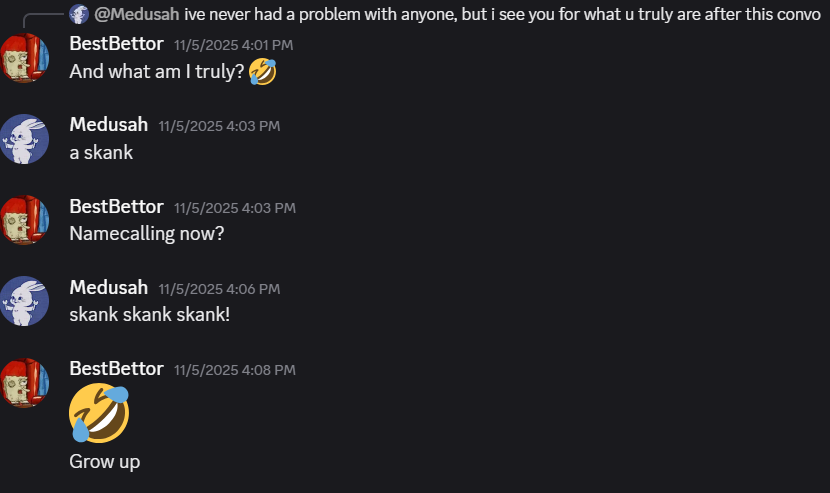Open BestBettor's avatar on the 4:08 PM message

(24, 382)
